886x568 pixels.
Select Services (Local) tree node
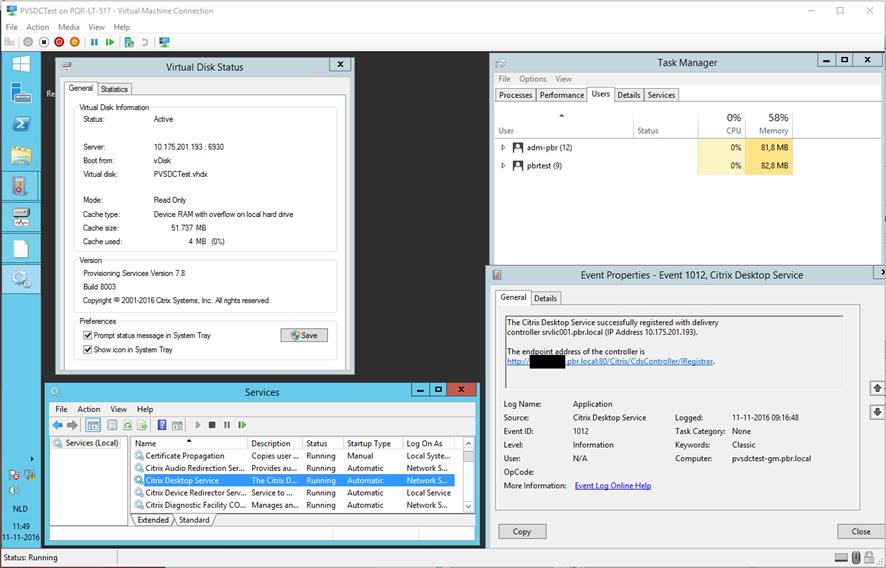tap(86, 443)
